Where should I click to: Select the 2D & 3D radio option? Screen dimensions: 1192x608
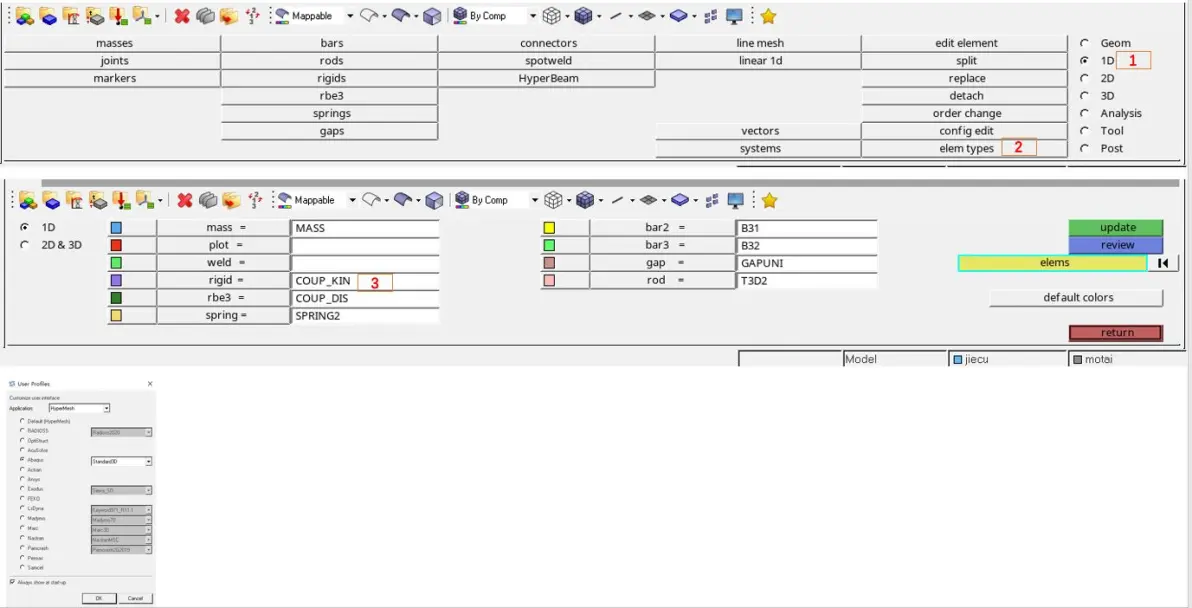(25, 245)
